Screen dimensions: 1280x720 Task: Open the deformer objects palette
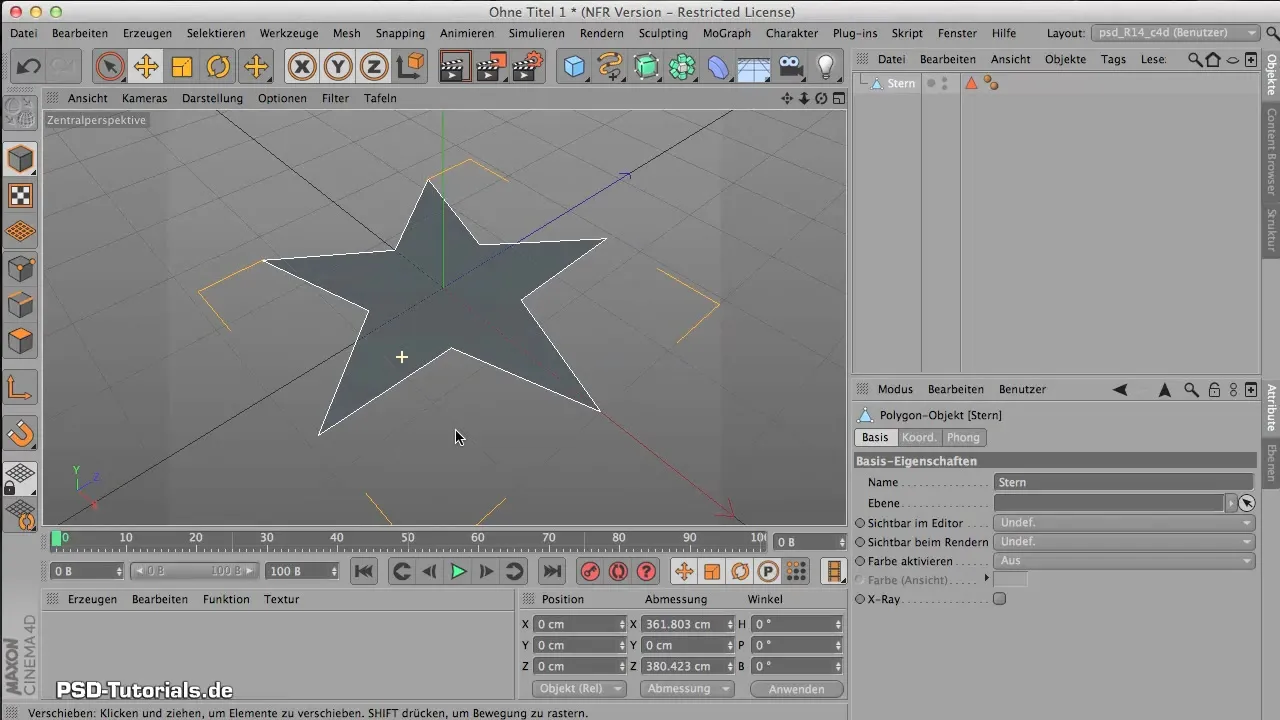[x=718, y=67]
